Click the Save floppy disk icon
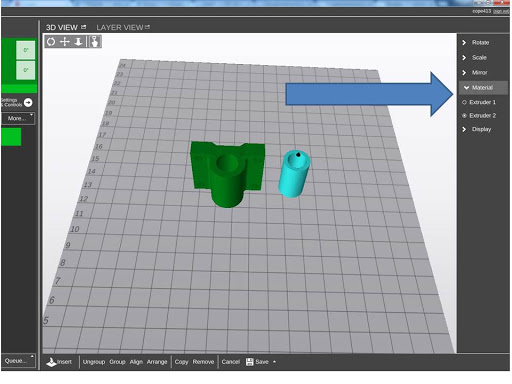 (x=249, y=362)
